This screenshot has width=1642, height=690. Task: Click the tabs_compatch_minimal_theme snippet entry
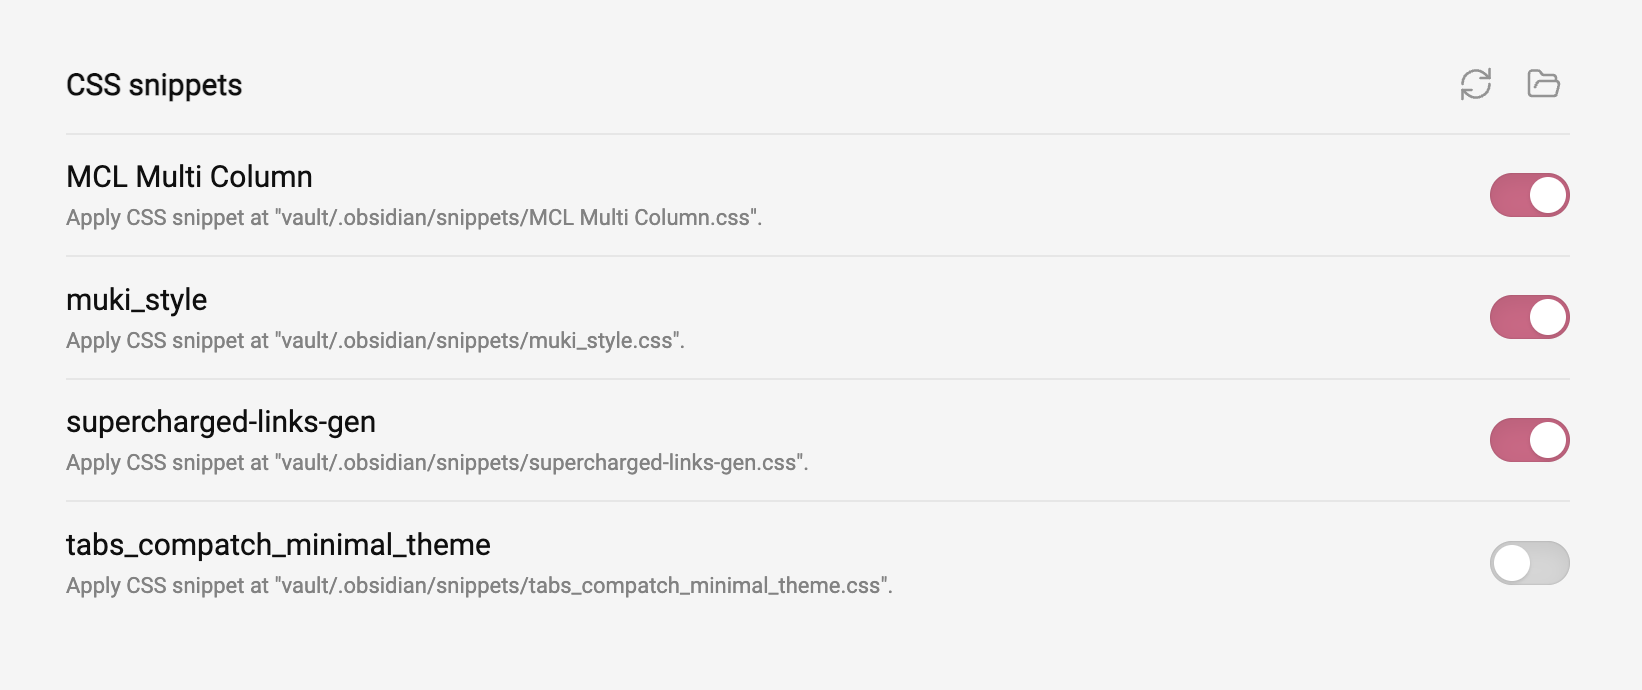click(277, 545)
